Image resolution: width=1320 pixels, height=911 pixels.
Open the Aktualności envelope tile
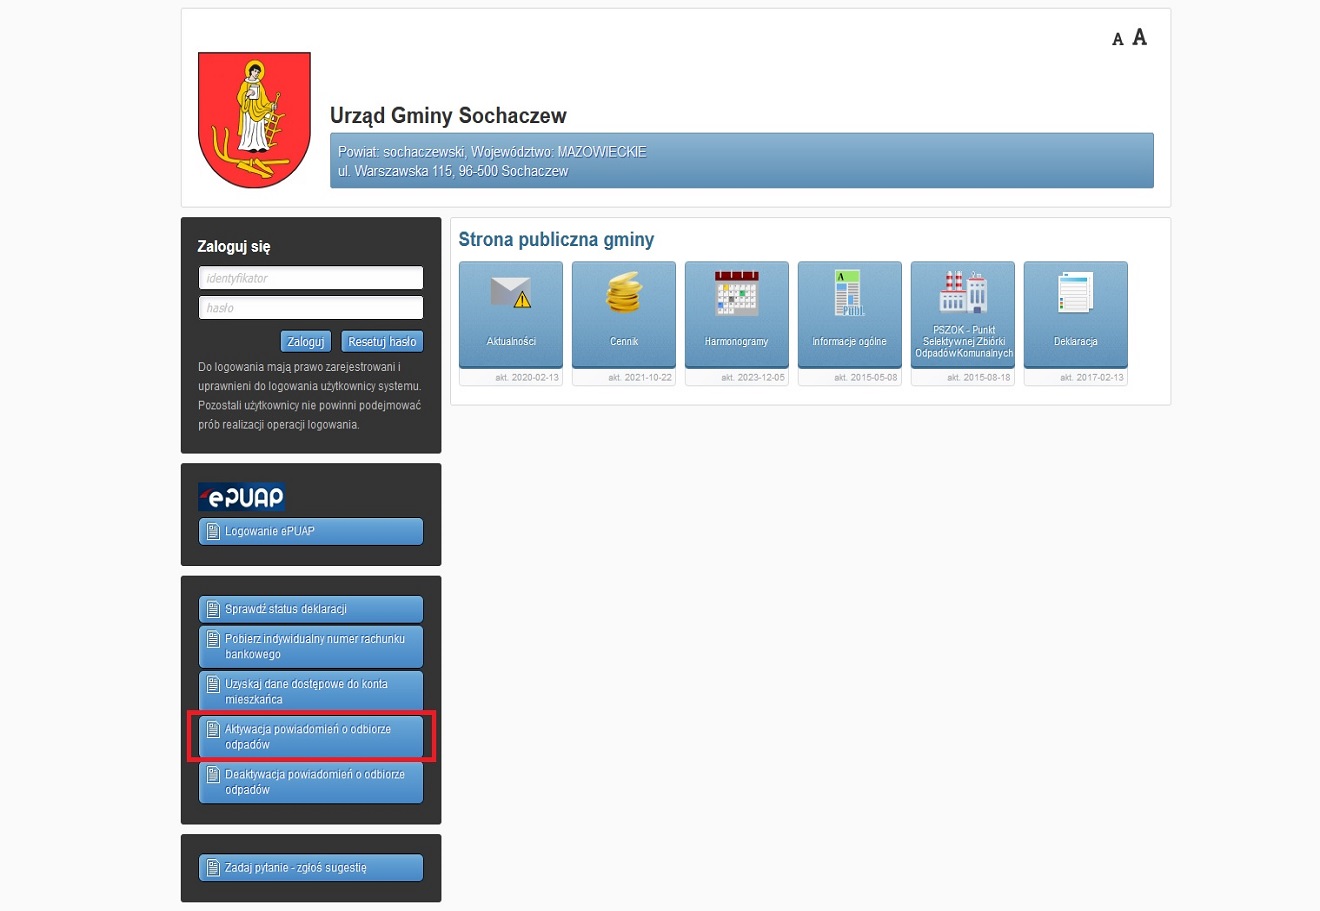click(x=511, y=314)
